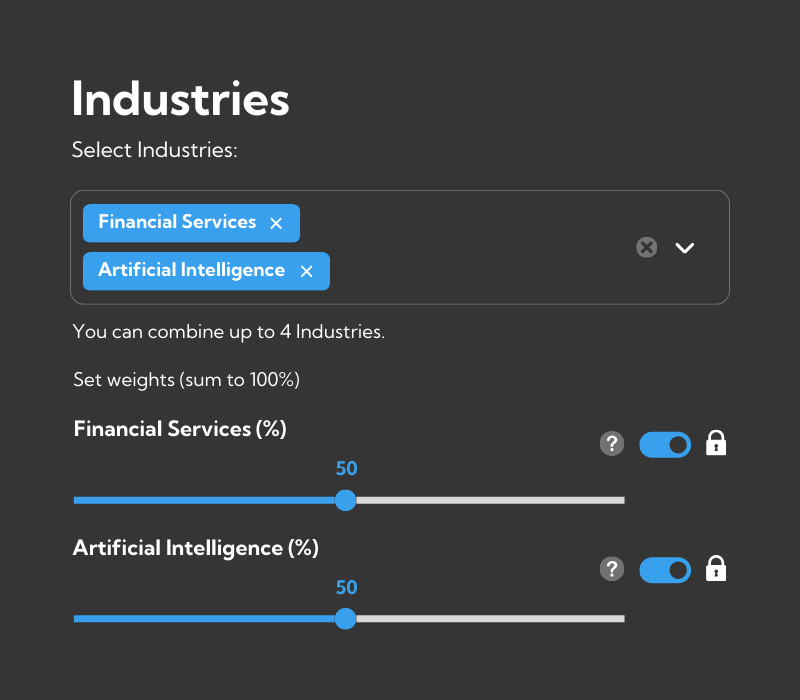800x700 pixels.
Task: Click the Financial Services slider handle
Action: tap(346, 500)
